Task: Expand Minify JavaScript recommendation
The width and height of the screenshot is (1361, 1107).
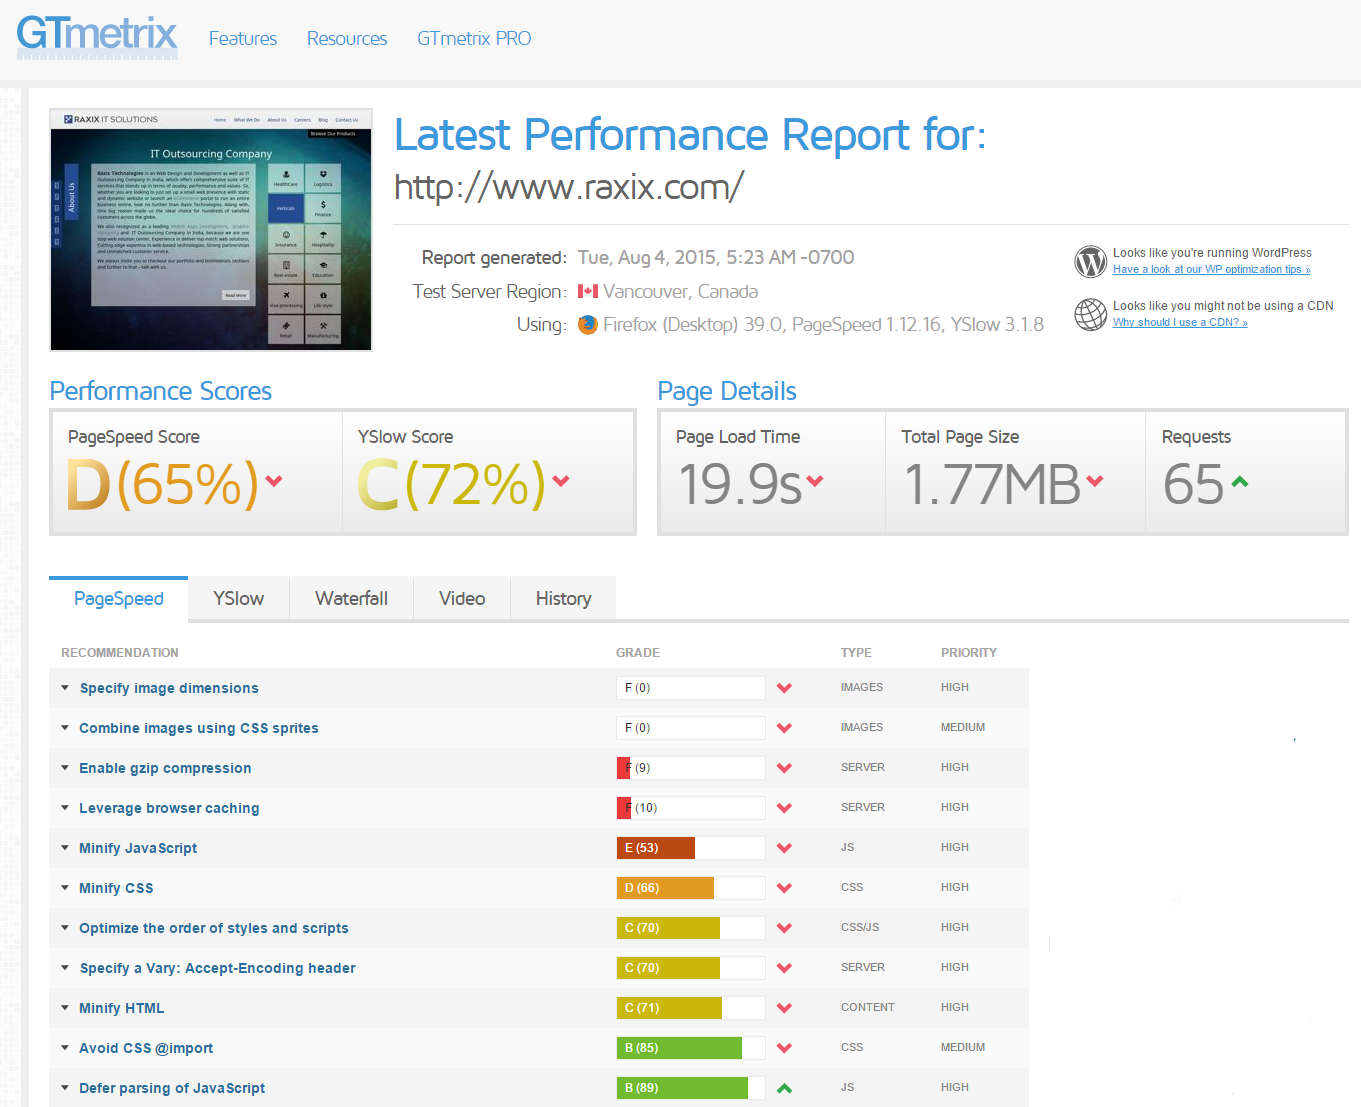Action: [x=65, y=848]
